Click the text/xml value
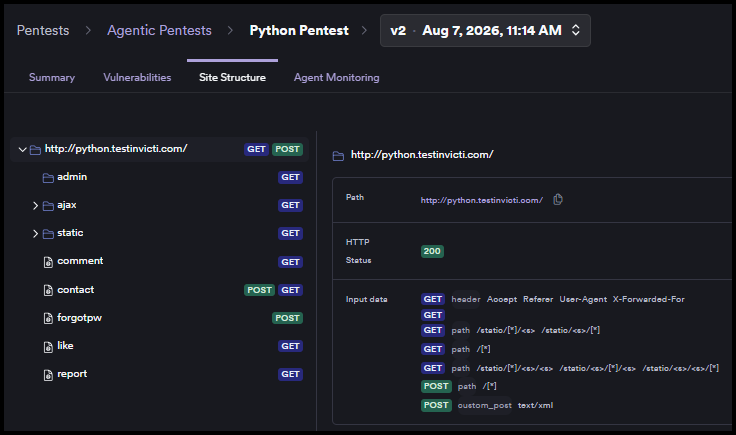Viewport: 736px width, 435px height. point(535,405)
